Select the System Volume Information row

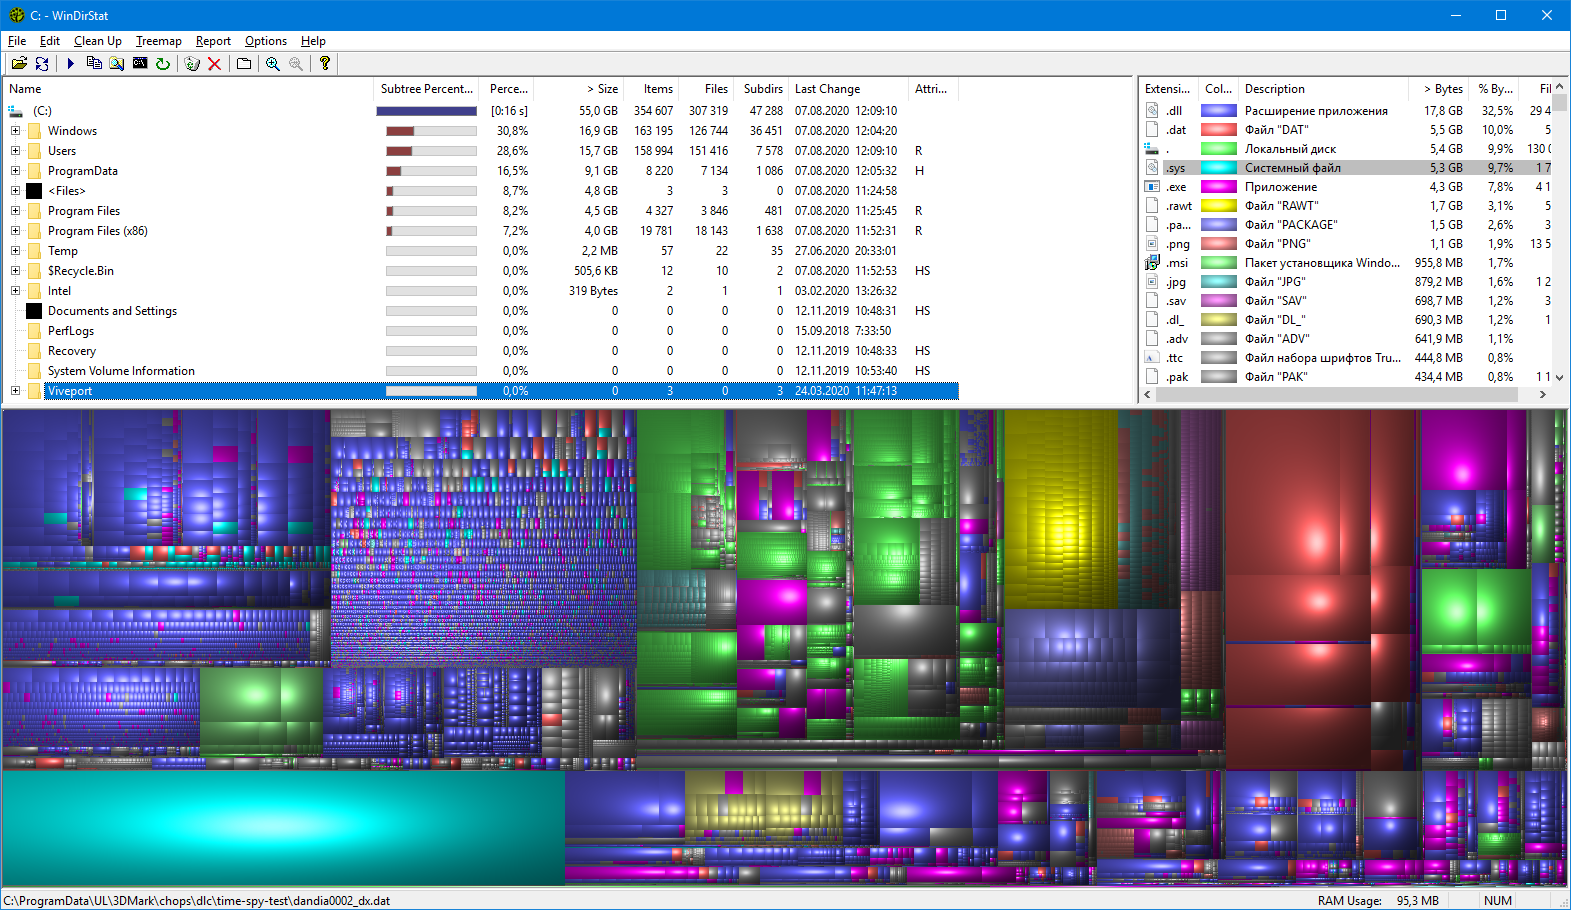[x=482, y=371]
